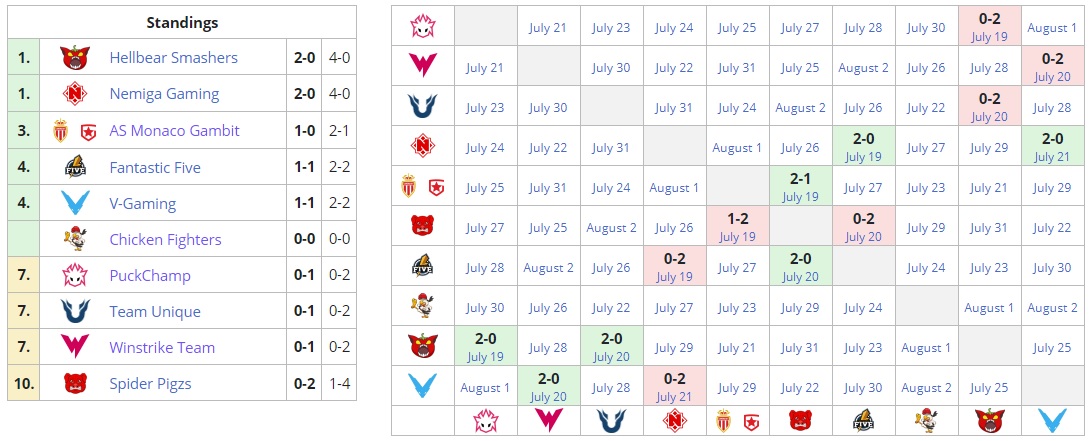The width and height of the screenshot is (1092, 441).
Task: Click the Hellbear Smashers logo in Standings
Action: [x=76, y=58]
